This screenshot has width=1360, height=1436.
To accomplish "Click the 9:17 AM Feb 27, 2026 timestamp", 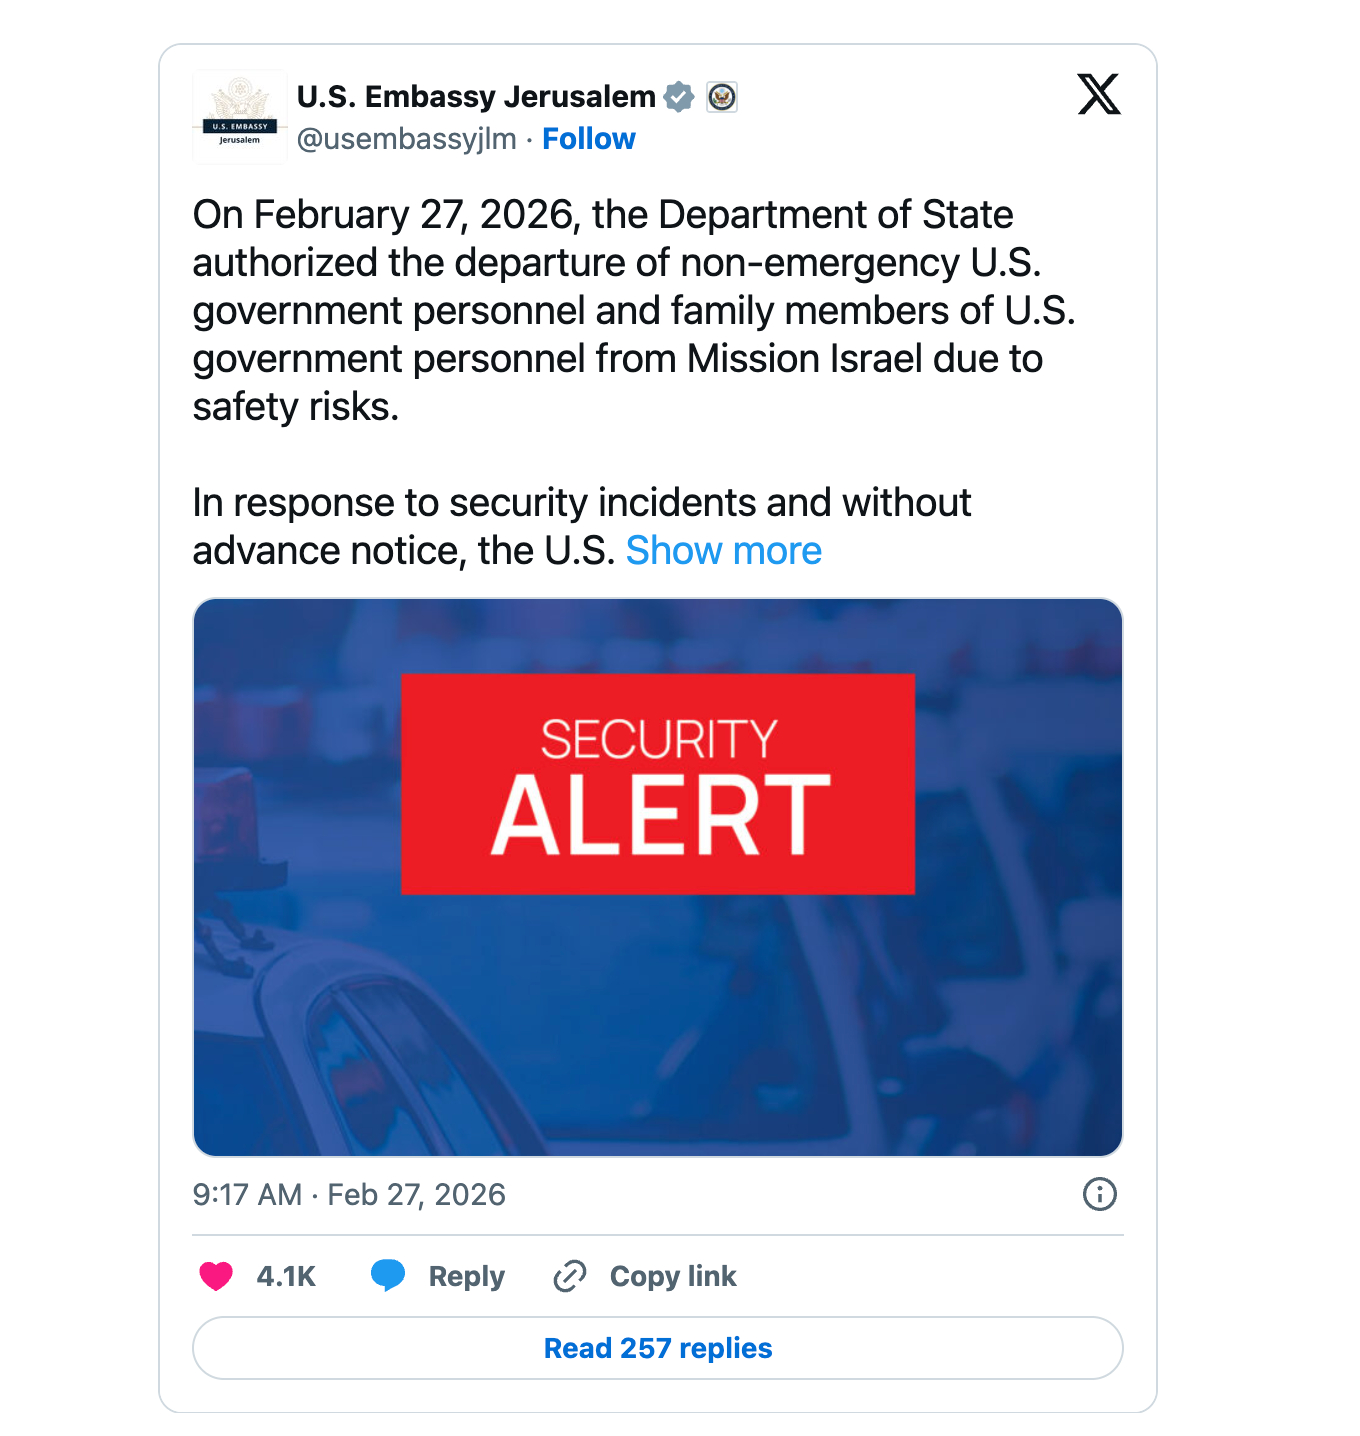I will 349,1195.
